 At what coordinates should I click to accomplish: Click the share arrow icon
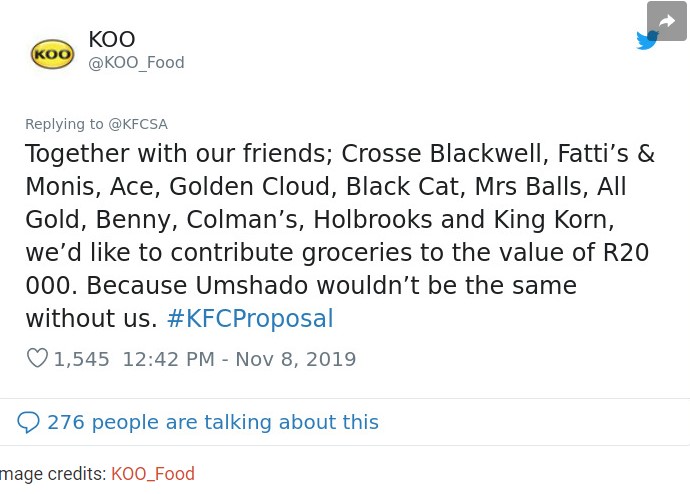tap(667, 21)
